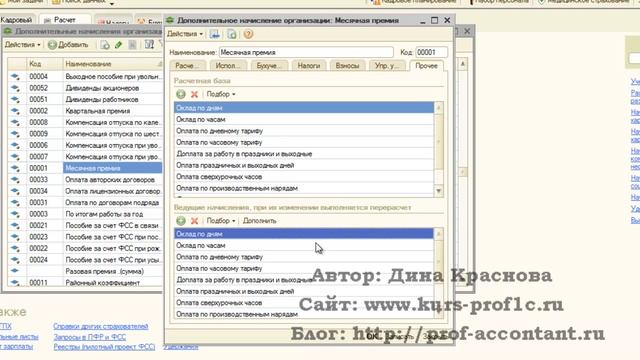Sort the list by the Наименование column header
Viewport: 640px width, 360px height.
point(112,64)
